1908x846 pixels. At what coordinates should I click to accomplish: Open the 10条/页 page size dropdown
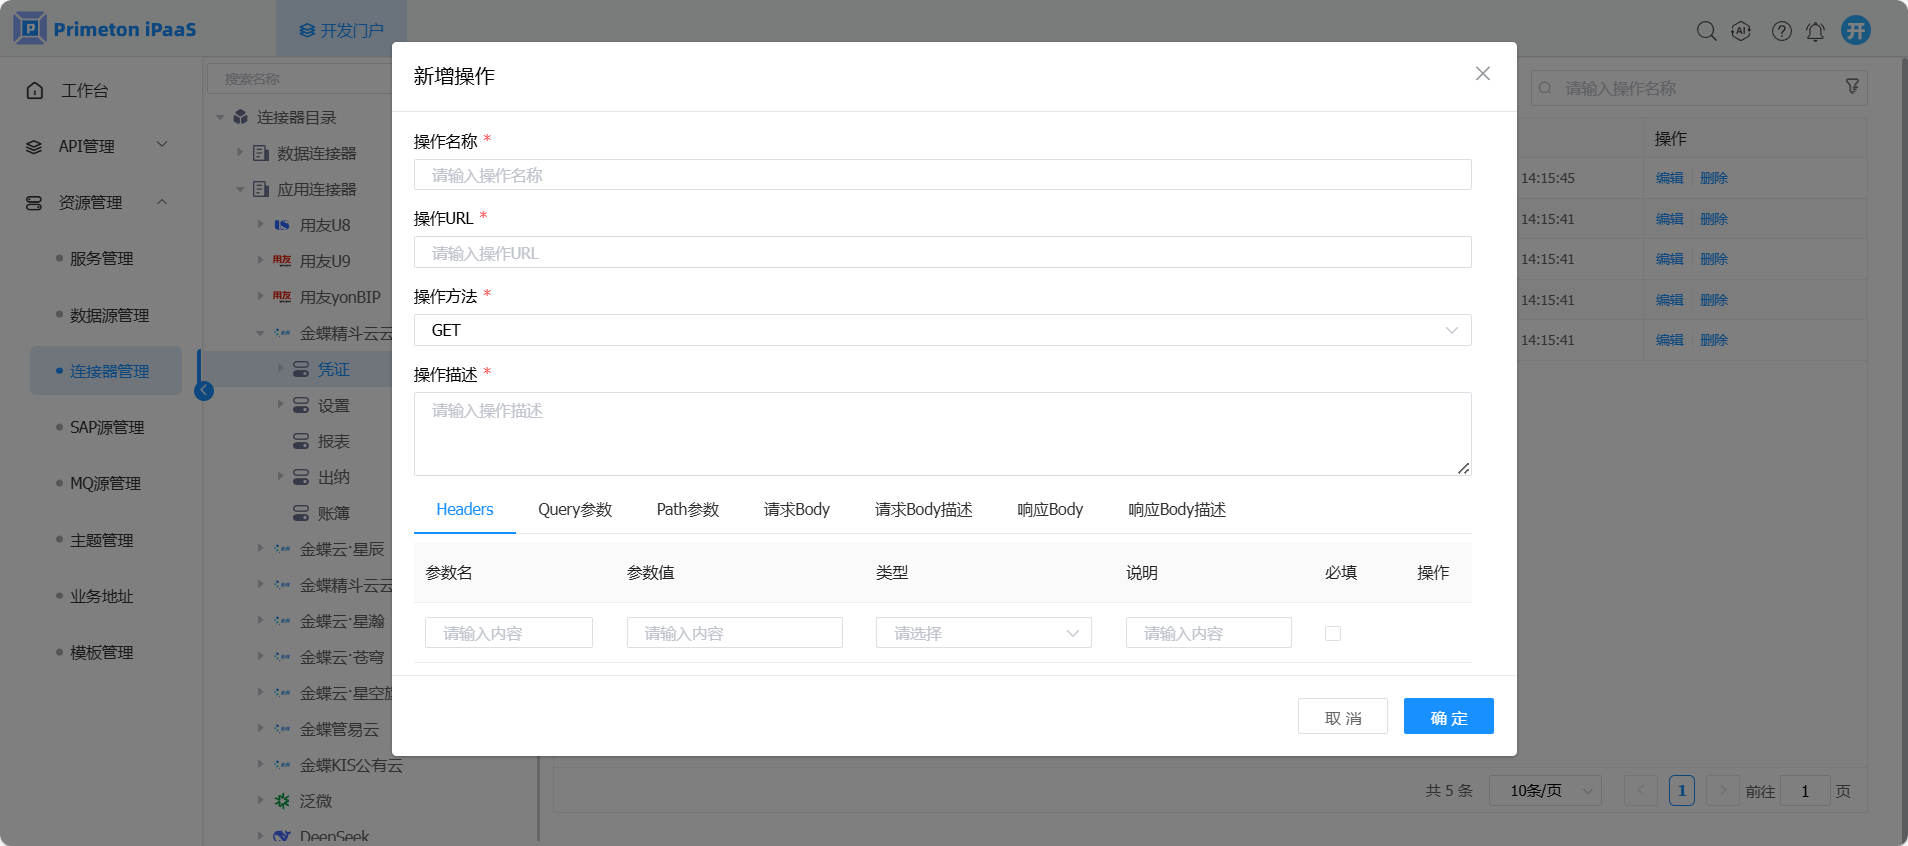pos(1545,791)
